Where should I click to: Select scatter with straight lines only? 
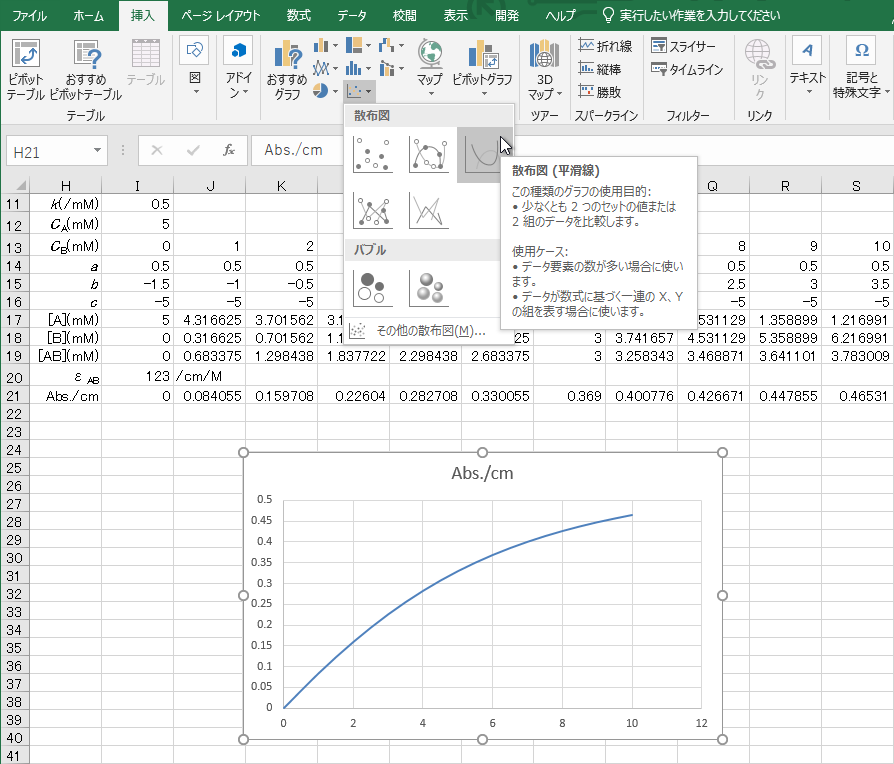tap(429, 210)
